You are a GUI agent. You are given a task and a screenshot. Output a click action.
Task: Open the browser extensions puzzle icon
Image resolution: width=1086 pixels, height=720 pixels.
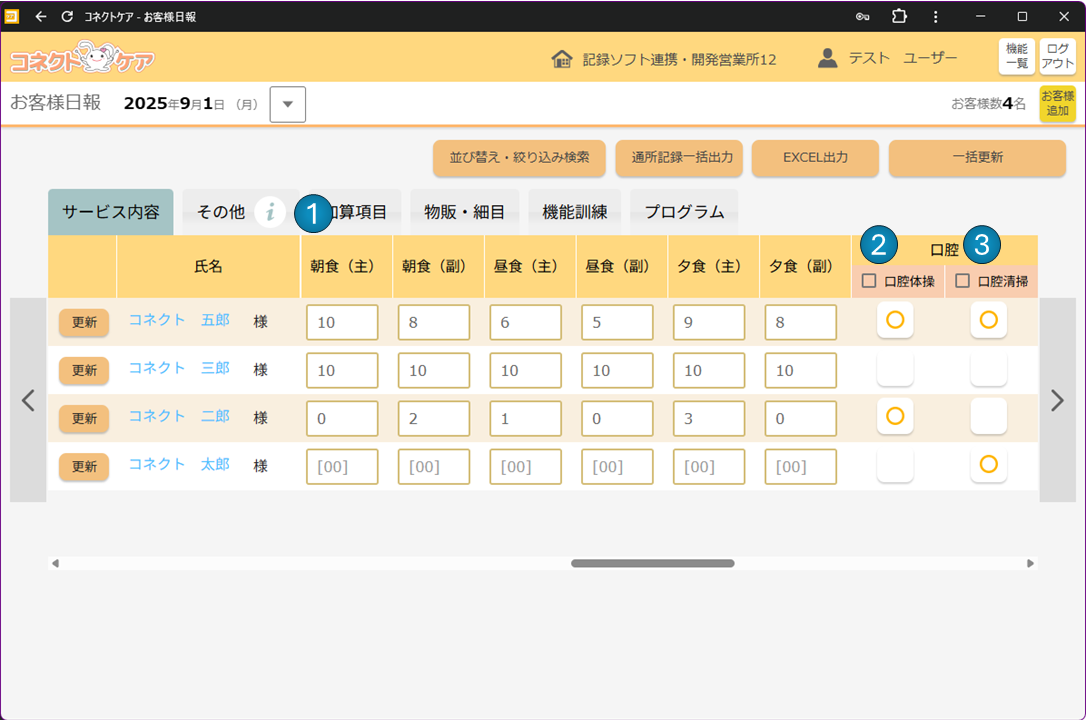[x=899, y=17]
